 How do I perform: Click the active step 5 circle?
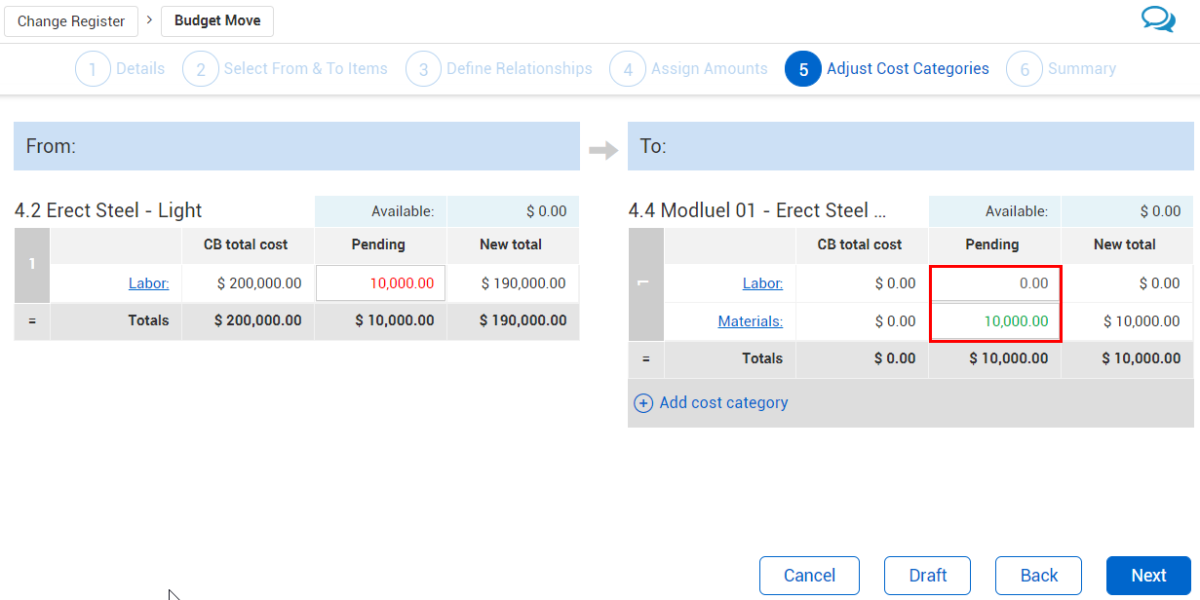click(803, 69)
